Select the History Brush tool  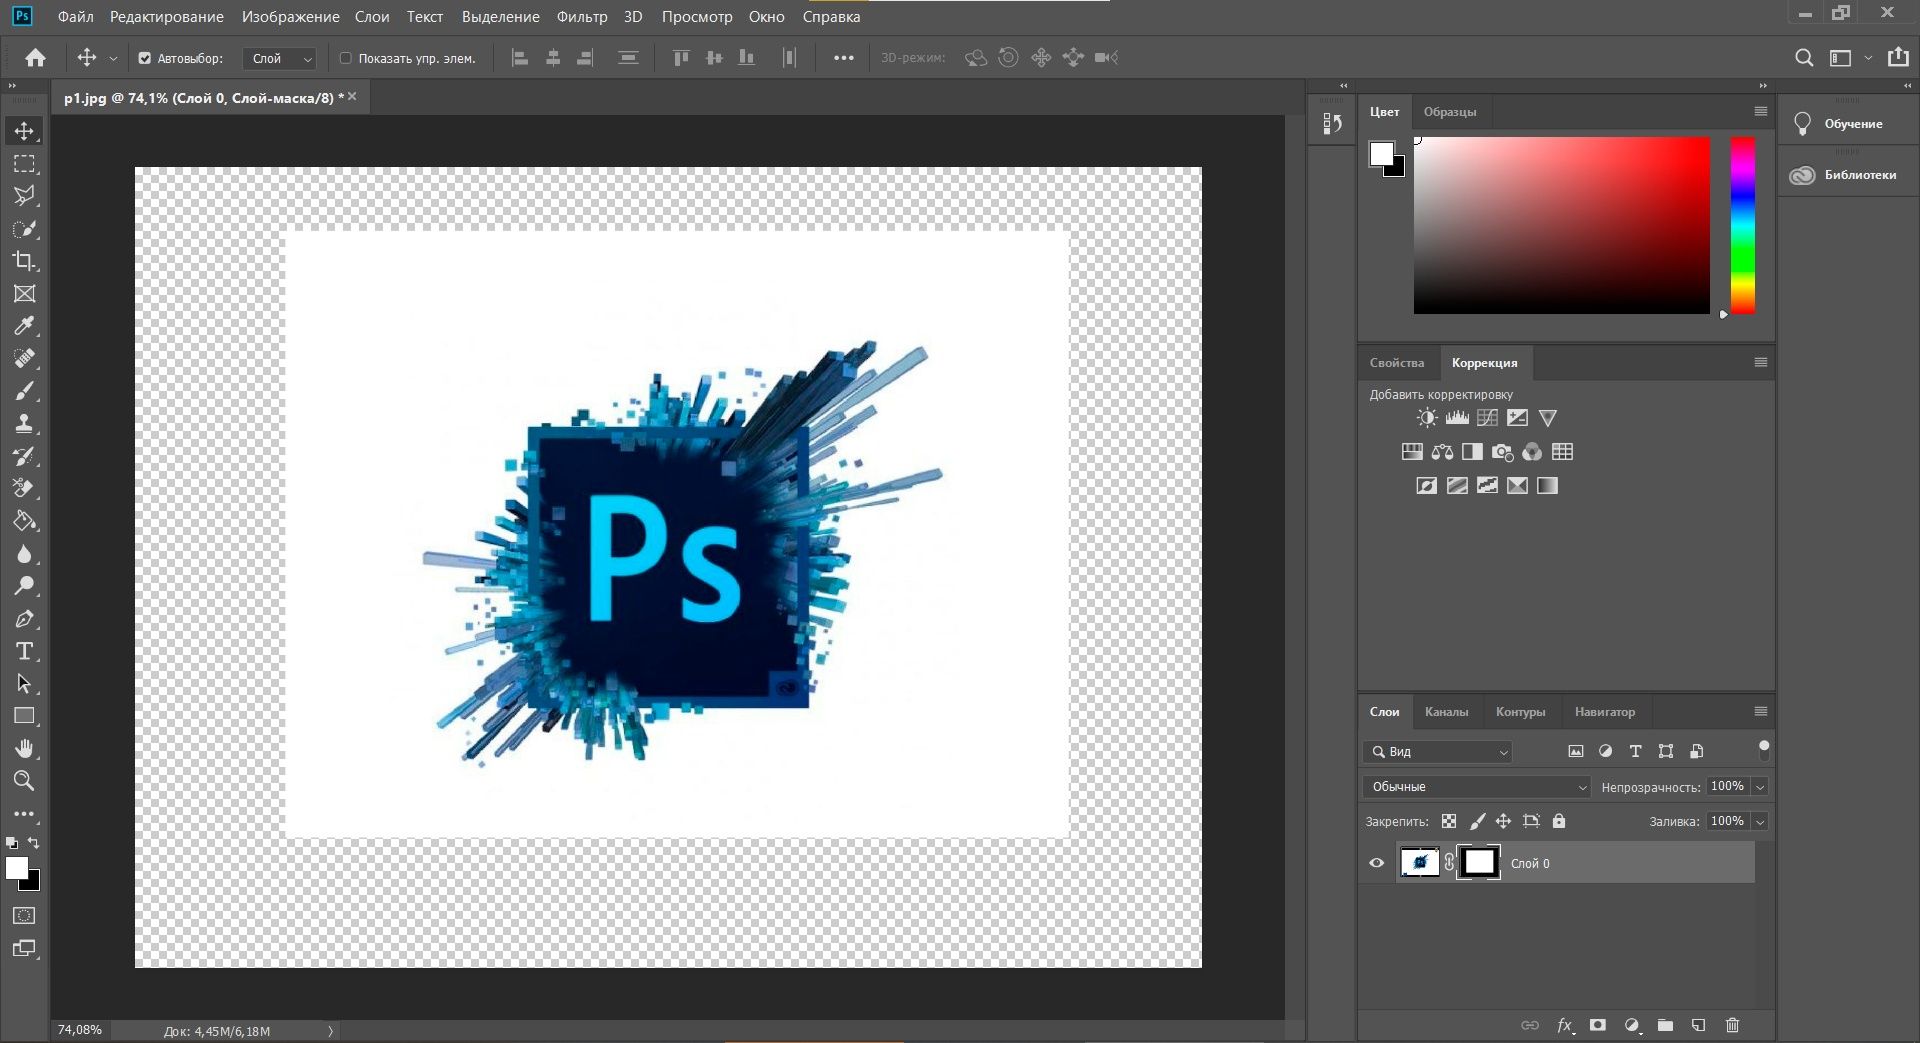coord(24,456)
